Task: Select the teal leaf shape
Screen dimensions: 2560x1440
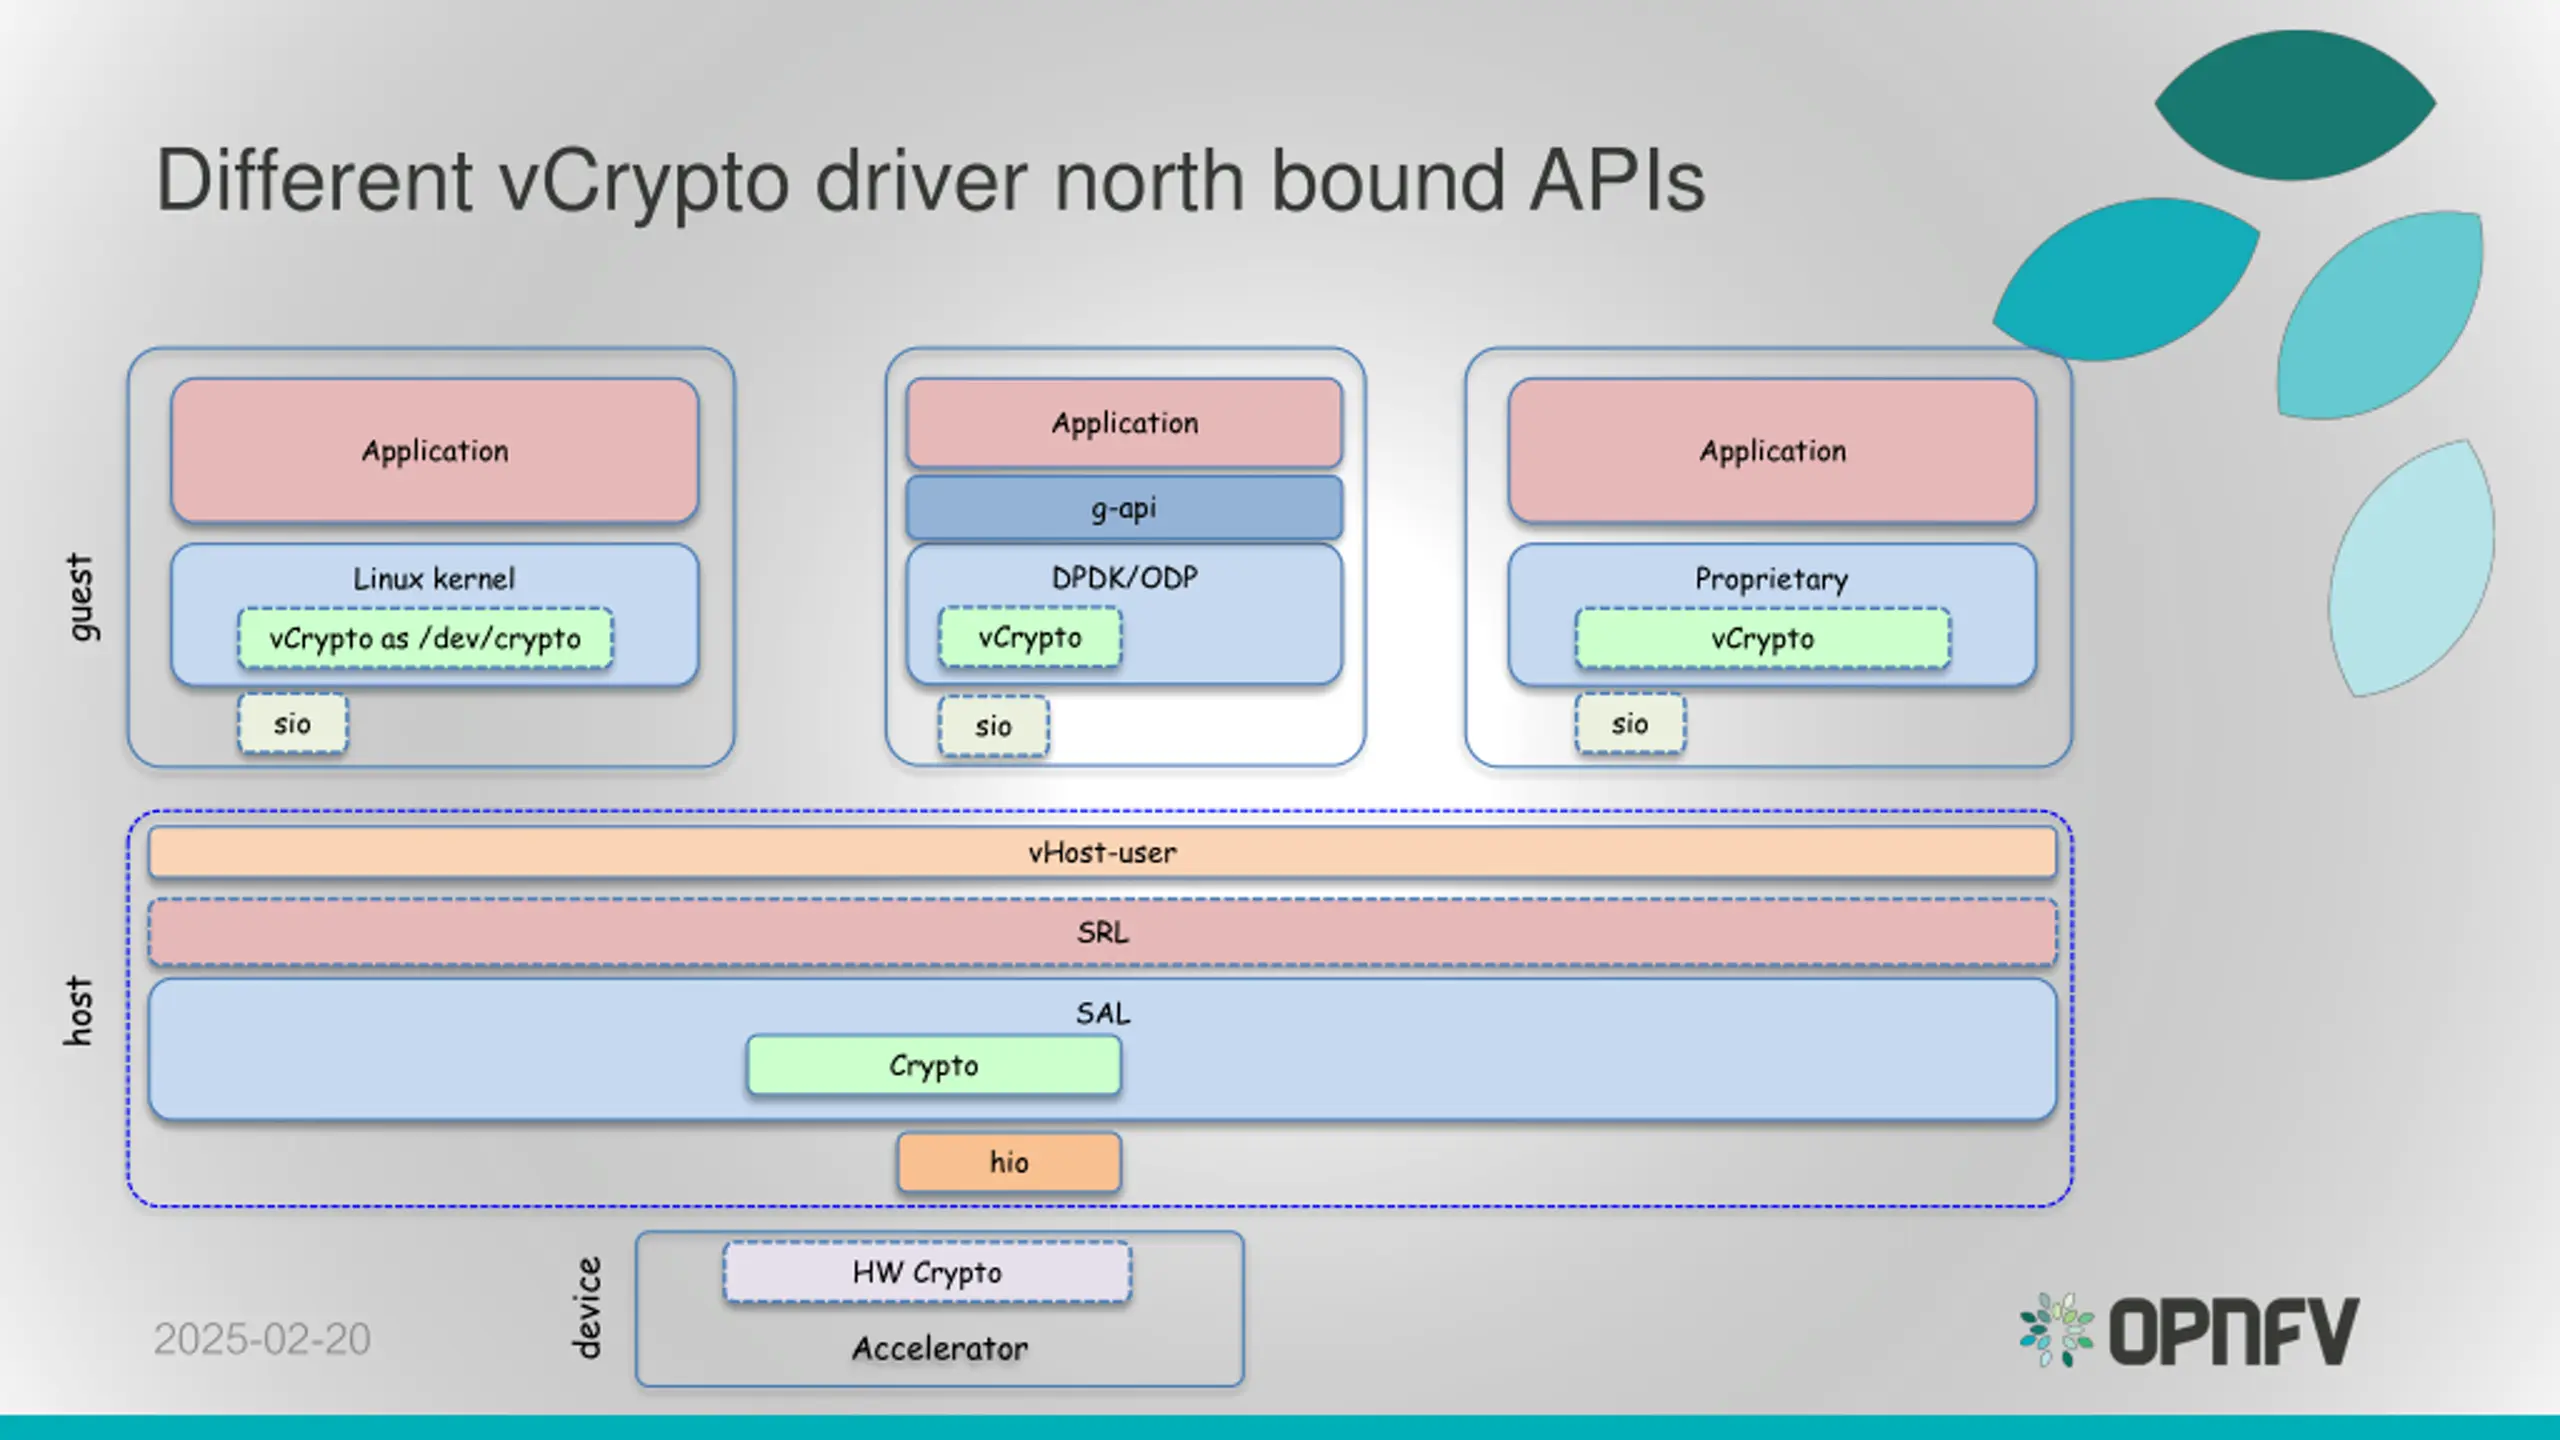Action: pos(2126,279)
